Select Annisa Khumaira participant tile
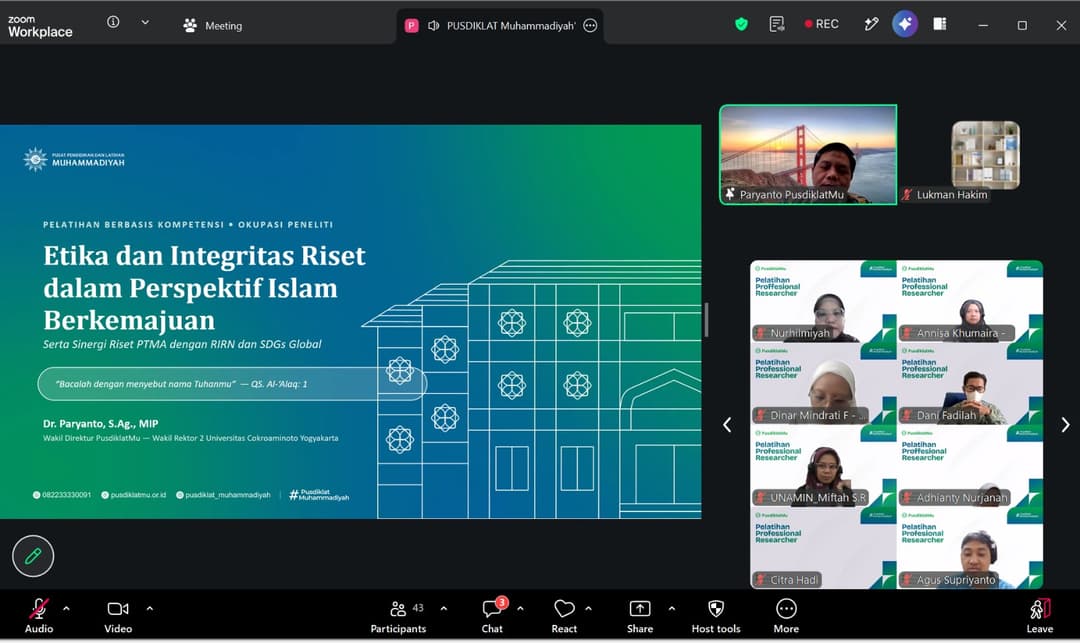The image size is (1080, 643). pos(970,301)
